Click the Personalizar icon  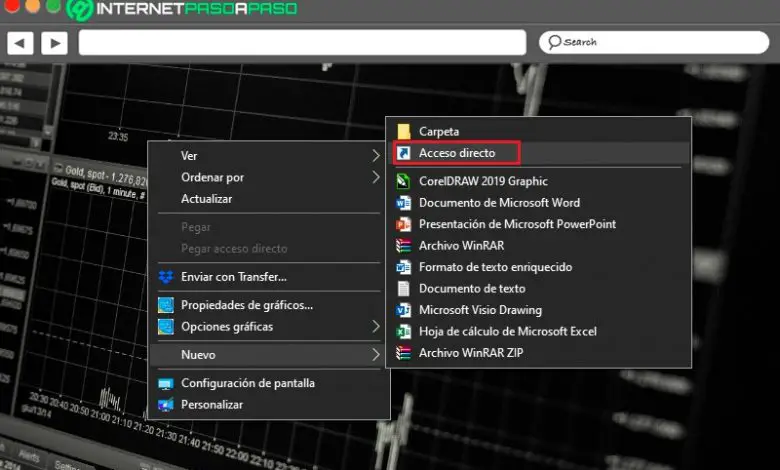[x=166, y=405]
